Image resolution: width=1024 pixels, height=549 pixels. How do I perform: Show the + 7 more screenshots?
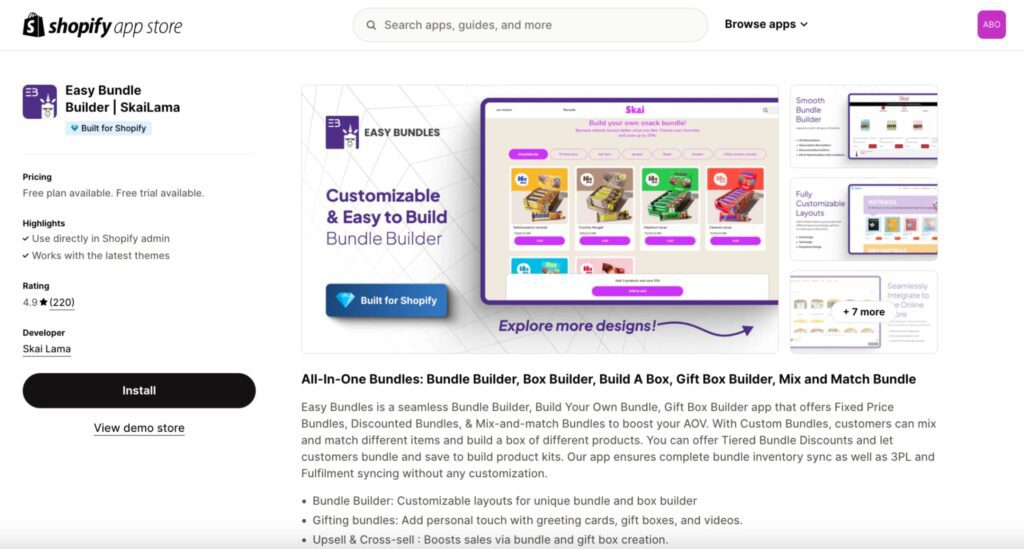pos(864,312)
